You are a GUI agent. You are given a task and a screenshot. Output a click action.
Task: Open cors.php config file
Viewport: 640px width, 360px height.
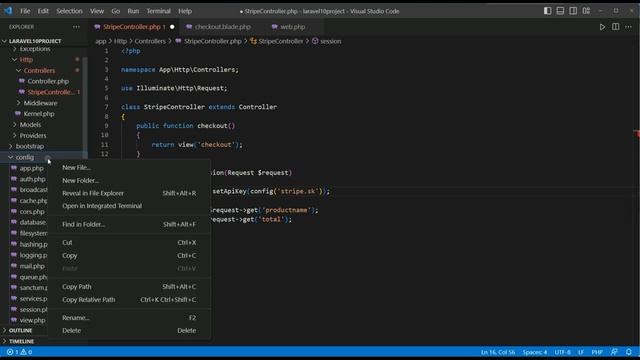point(32,212)
